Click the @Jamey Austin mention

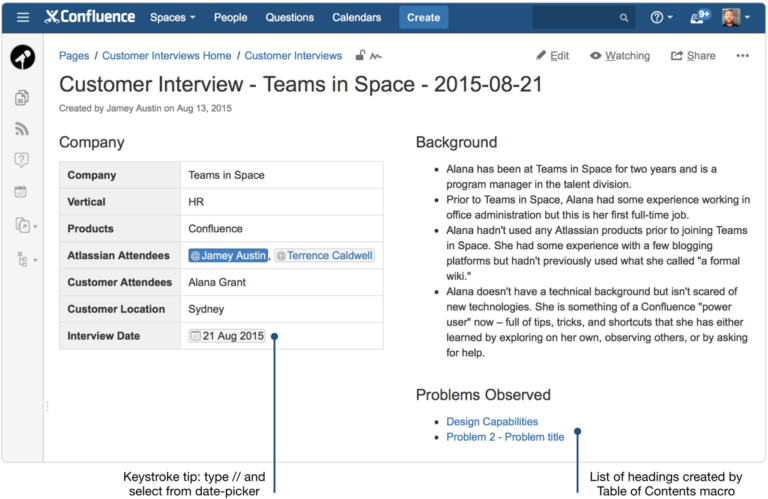click(x=228, y=256)
